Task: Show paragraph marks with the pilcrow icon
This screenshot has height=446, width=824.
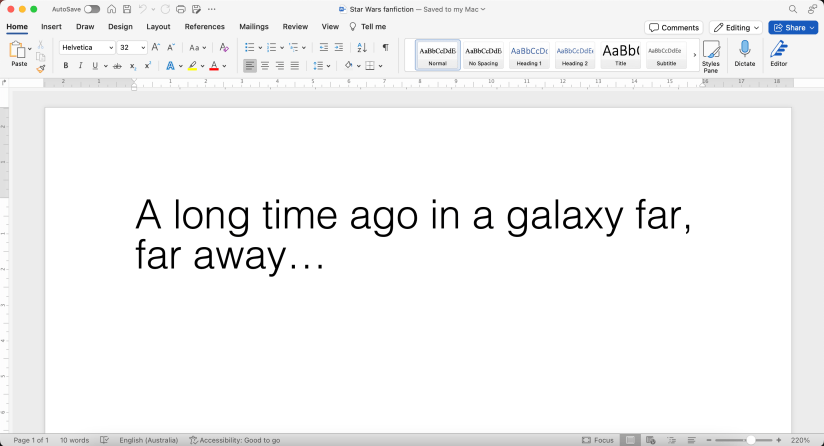Action: pos(385,47)
